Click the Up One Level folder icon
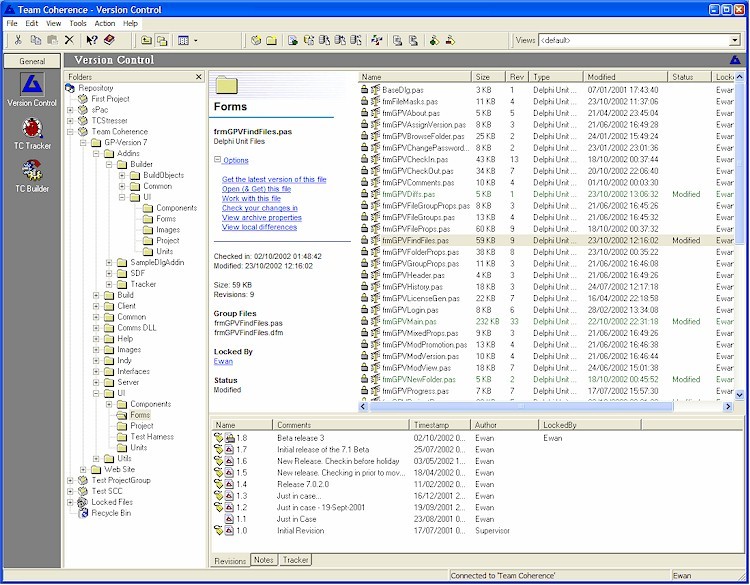This screenshot has height=585, width=750. (146, 41)
